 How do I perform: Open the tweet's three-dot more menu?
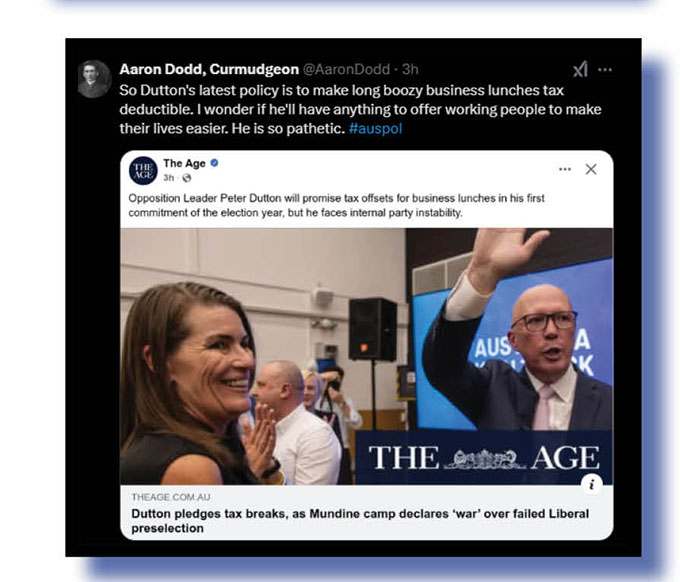coord(605,69)
